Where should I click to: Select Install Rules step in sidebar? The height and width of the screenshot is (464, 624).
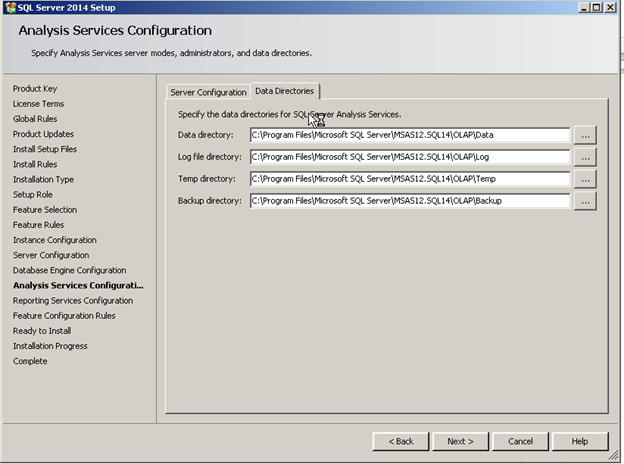click(35, 164)
